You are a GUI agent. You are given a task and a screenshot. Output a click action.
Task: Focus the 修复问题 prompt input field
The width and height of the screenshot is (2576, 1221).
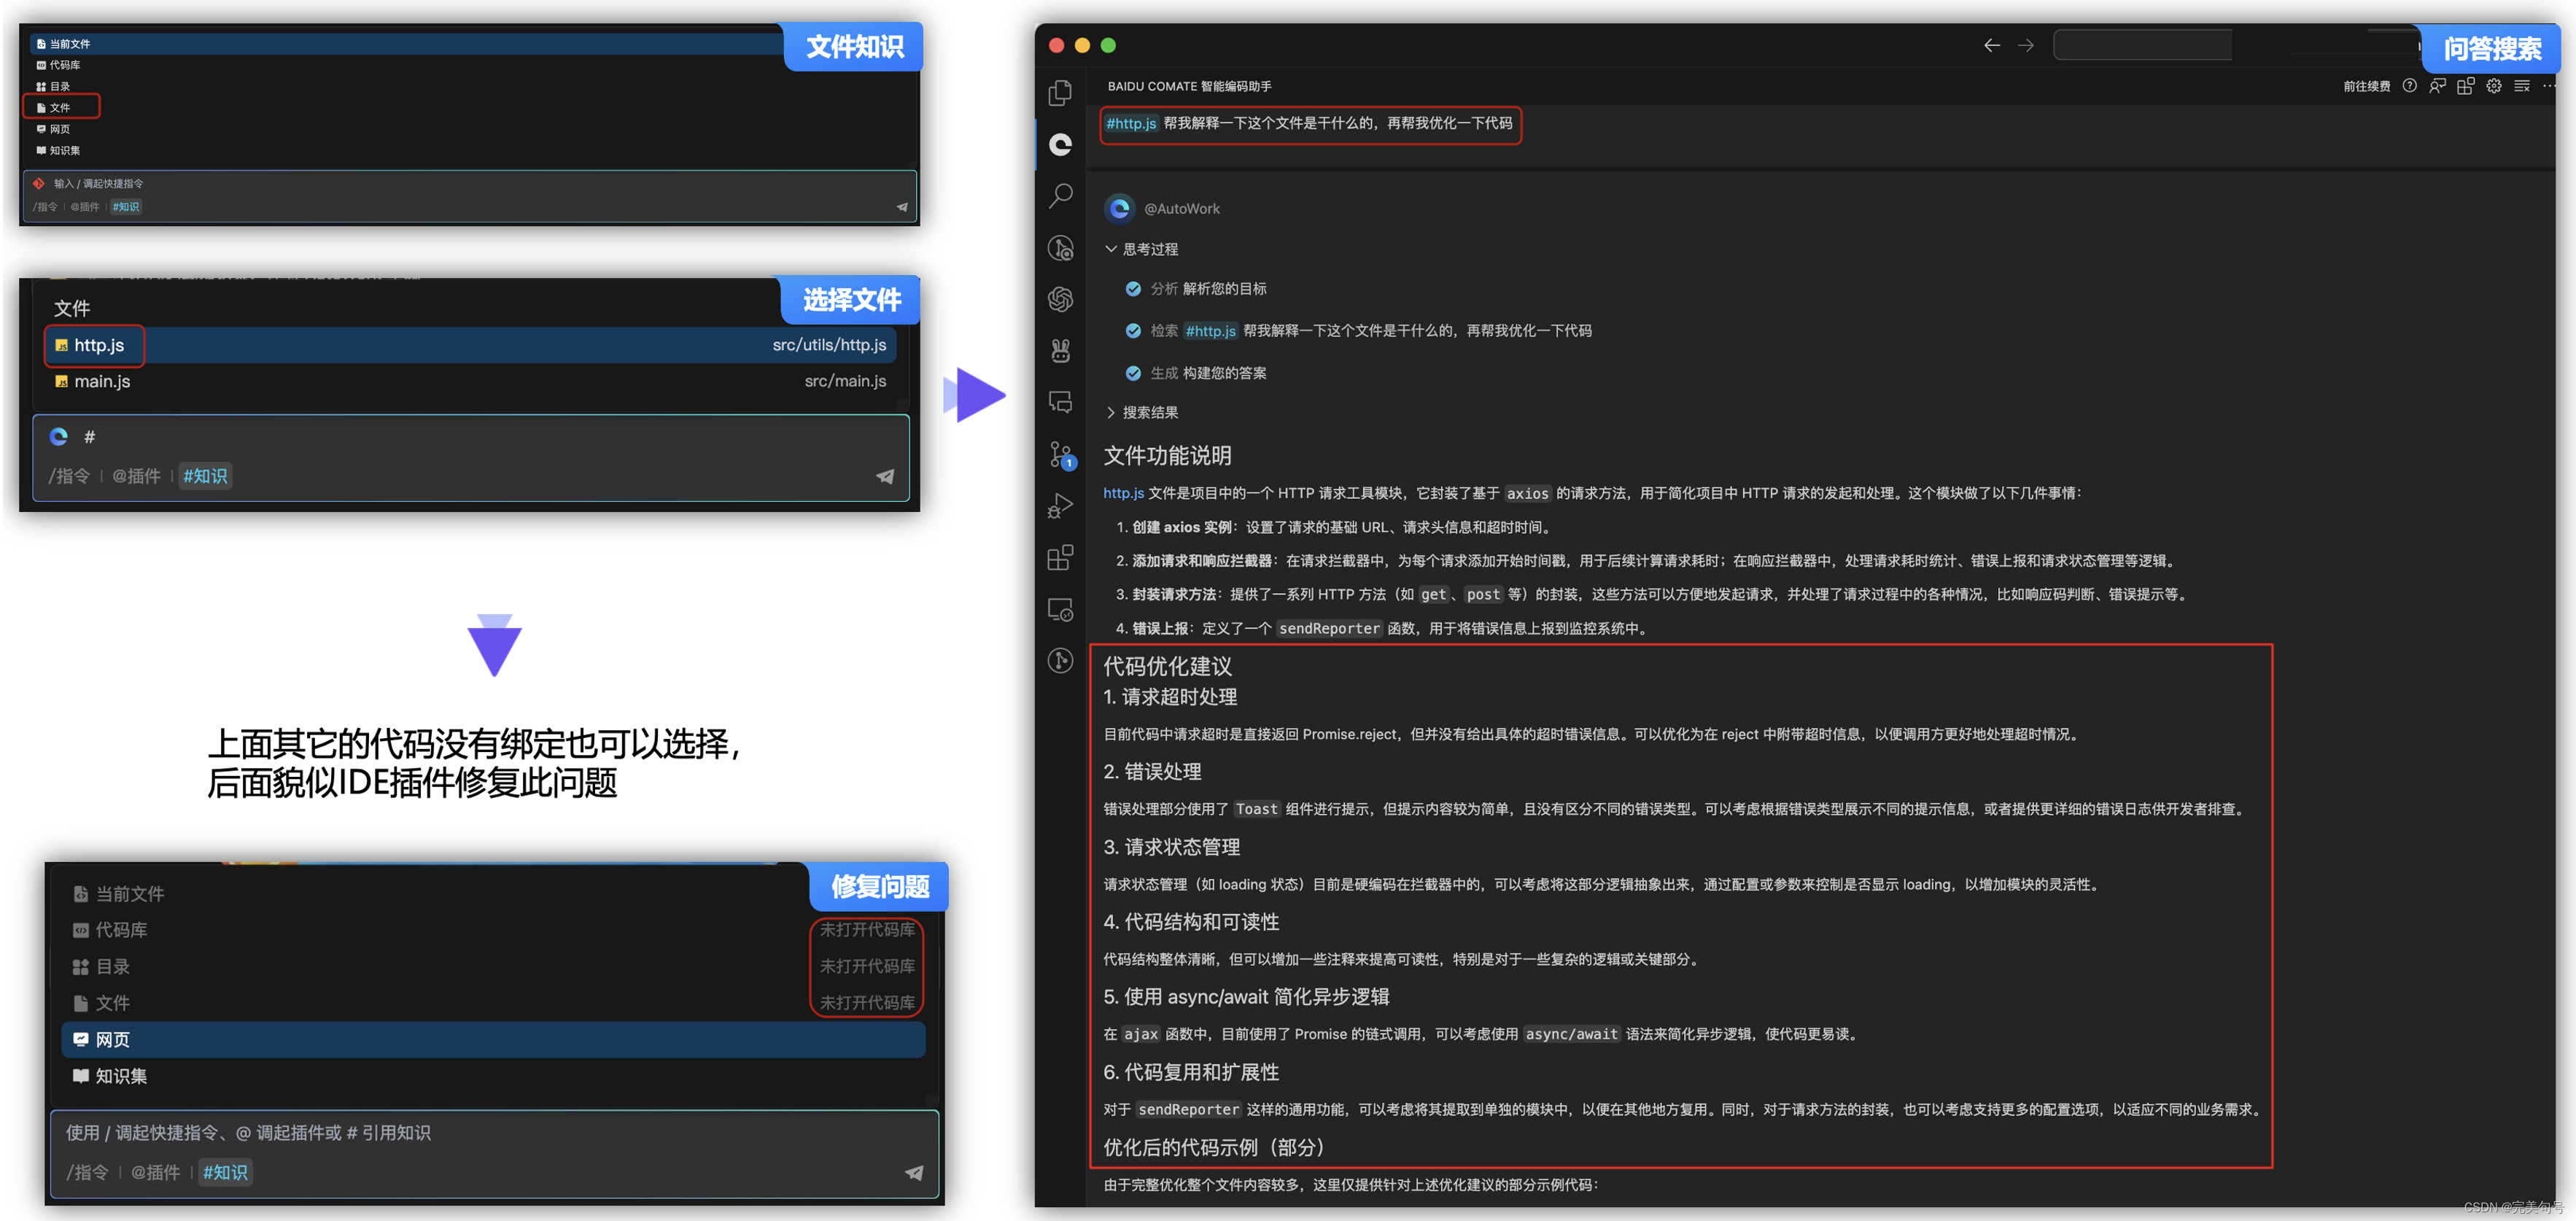point(494,1133)
